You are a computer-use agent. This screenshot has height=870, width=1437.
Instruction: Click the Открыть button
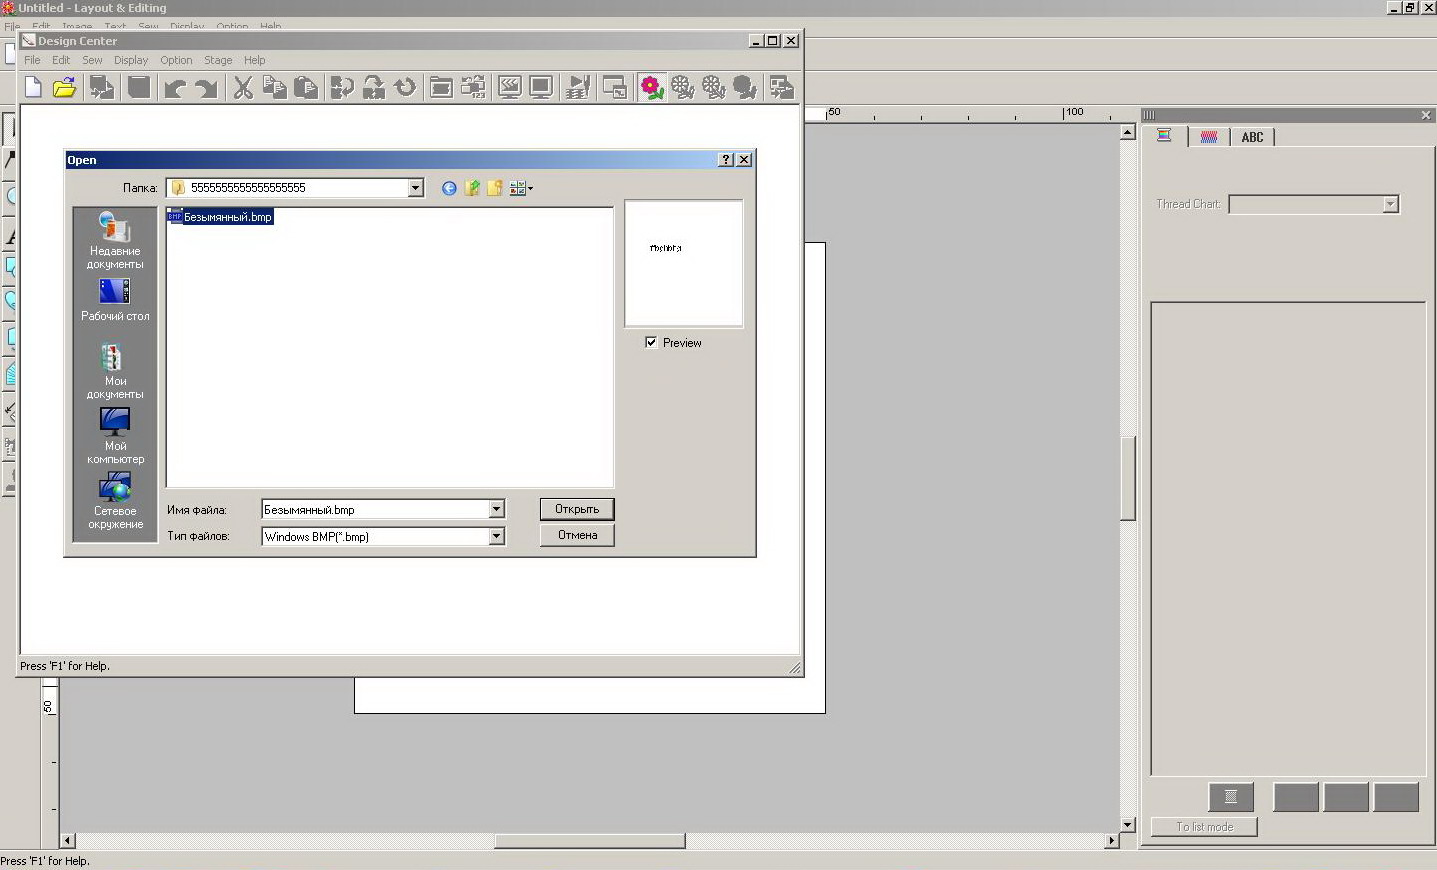(577, 509)
